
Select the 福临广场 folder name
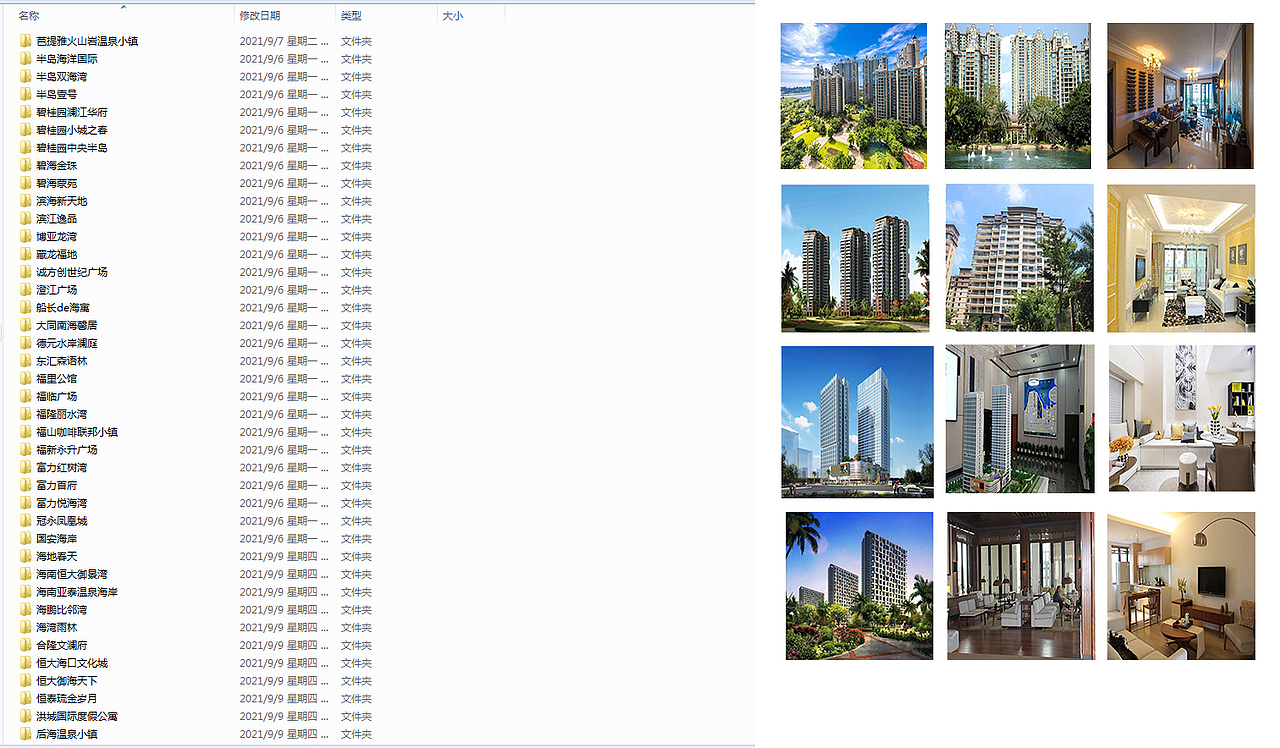pyautogui.click(x=57, y=396)
